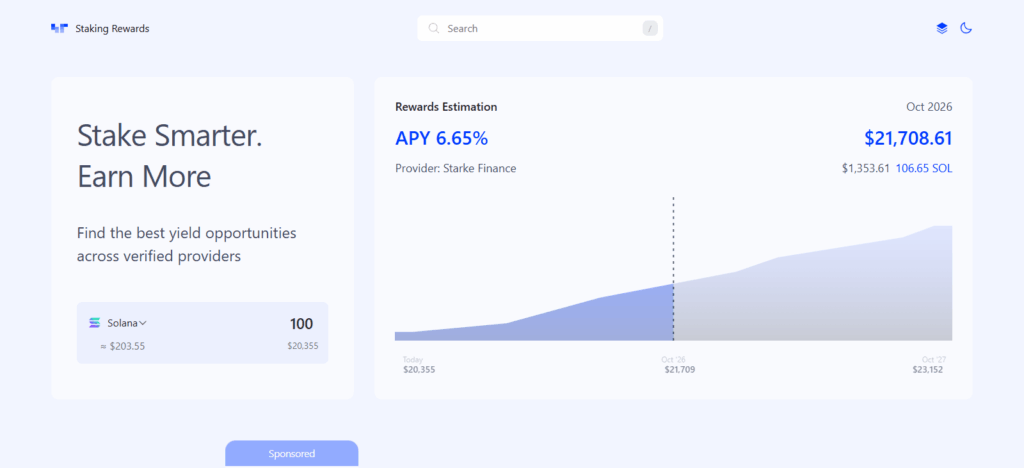Image resolution: width=1024 pixels, height=468 pixels.
Task: Click the slash shortcut key badge
Action: pyautogui.click(x=650, y=29)
